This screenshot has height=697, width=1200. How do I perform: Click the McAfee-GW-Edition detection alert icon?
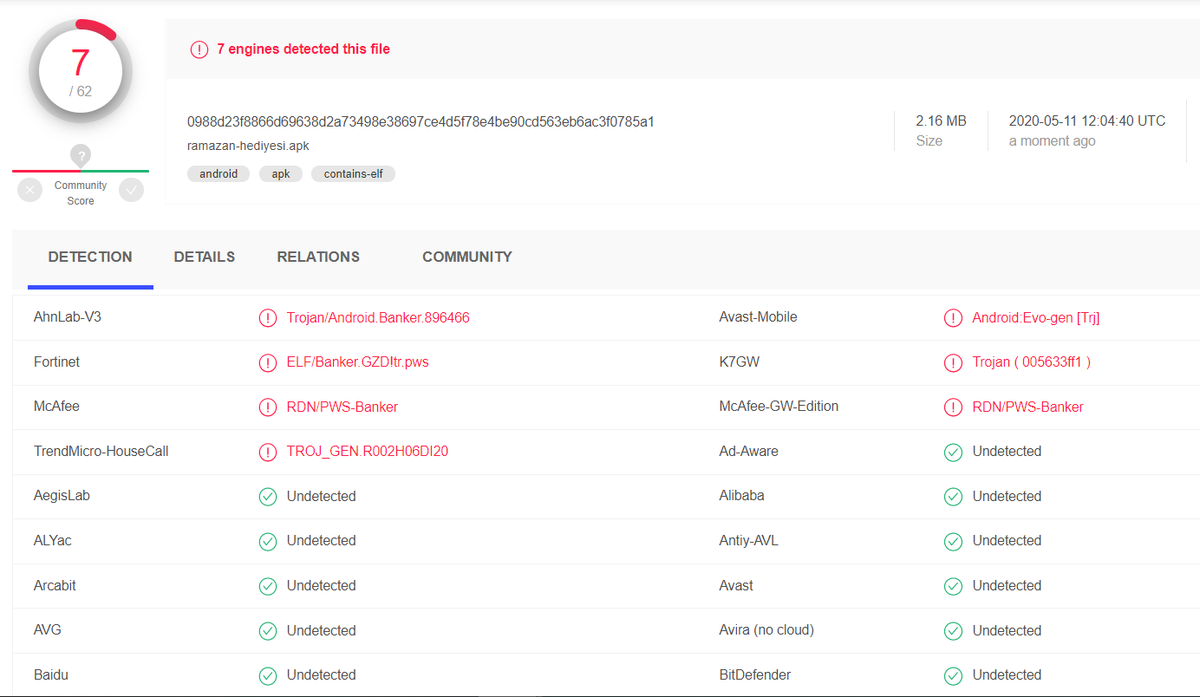pos(954,407)
